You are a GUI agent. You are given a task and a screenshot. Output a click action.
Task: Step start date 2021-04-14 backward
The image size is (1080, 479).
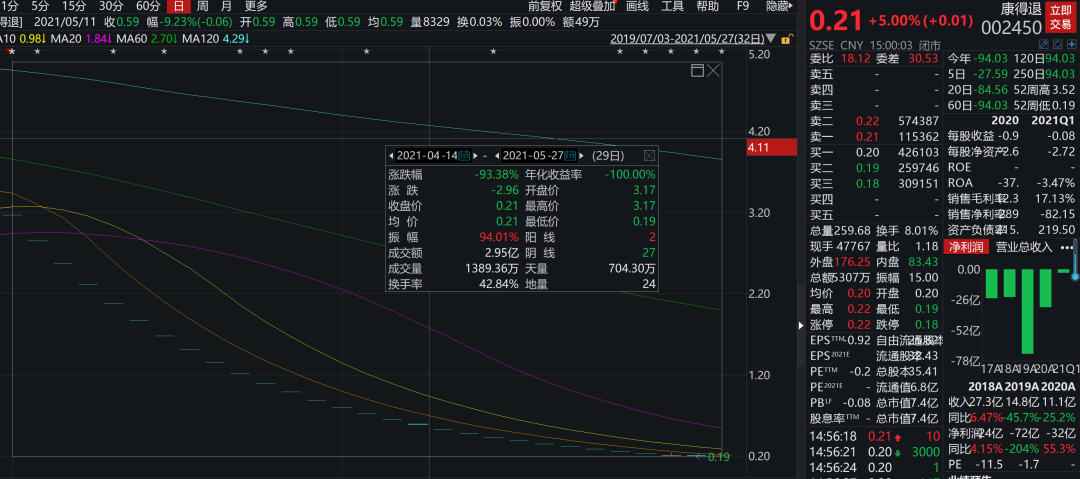click(x=392, y=156)
